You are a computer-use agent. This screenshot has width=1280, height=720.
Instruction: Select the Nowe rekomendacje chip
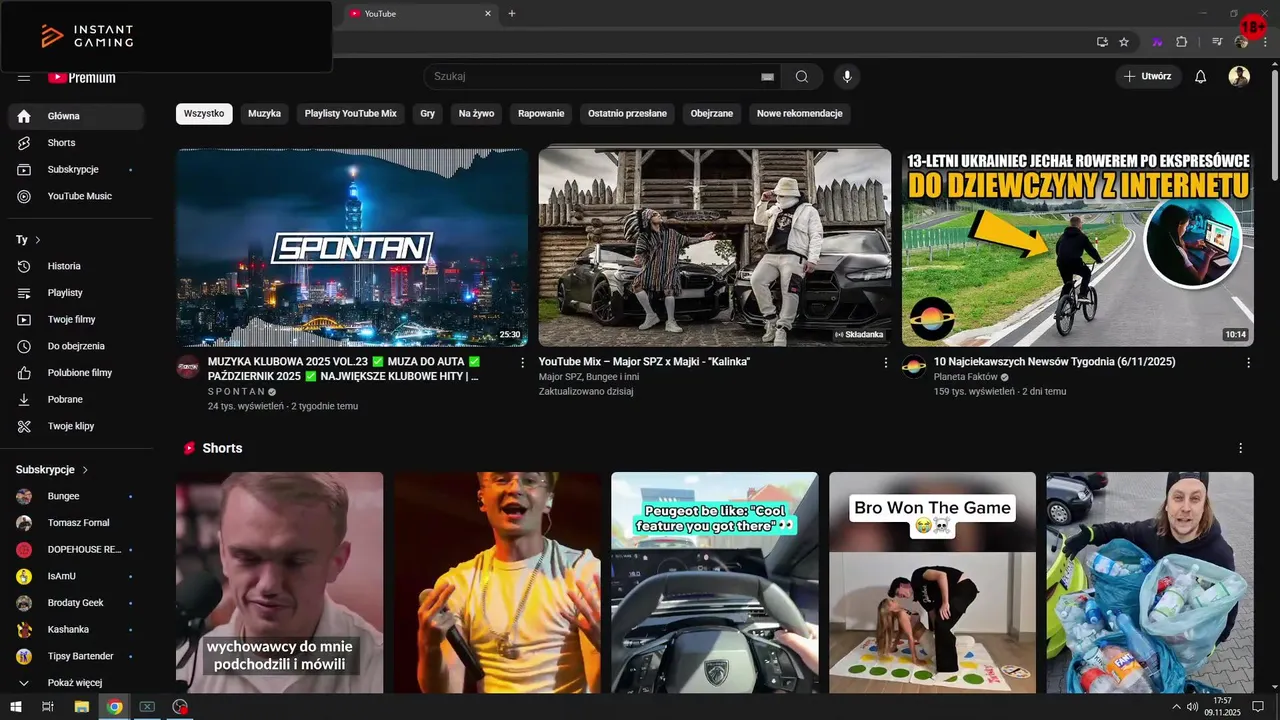click(800, 114)
